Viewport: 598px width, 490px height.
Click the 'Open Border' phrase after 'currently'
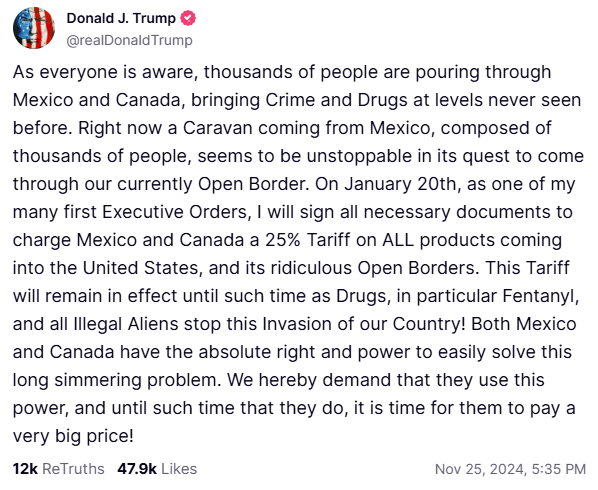click(253, 184)
